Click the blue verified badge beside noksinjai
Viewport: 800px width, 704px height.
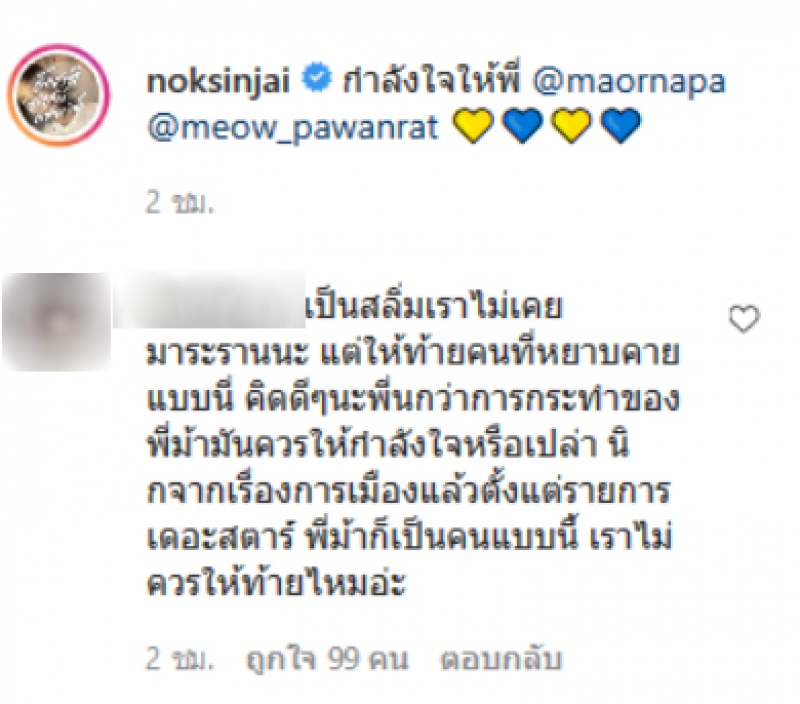click(317, 79)
